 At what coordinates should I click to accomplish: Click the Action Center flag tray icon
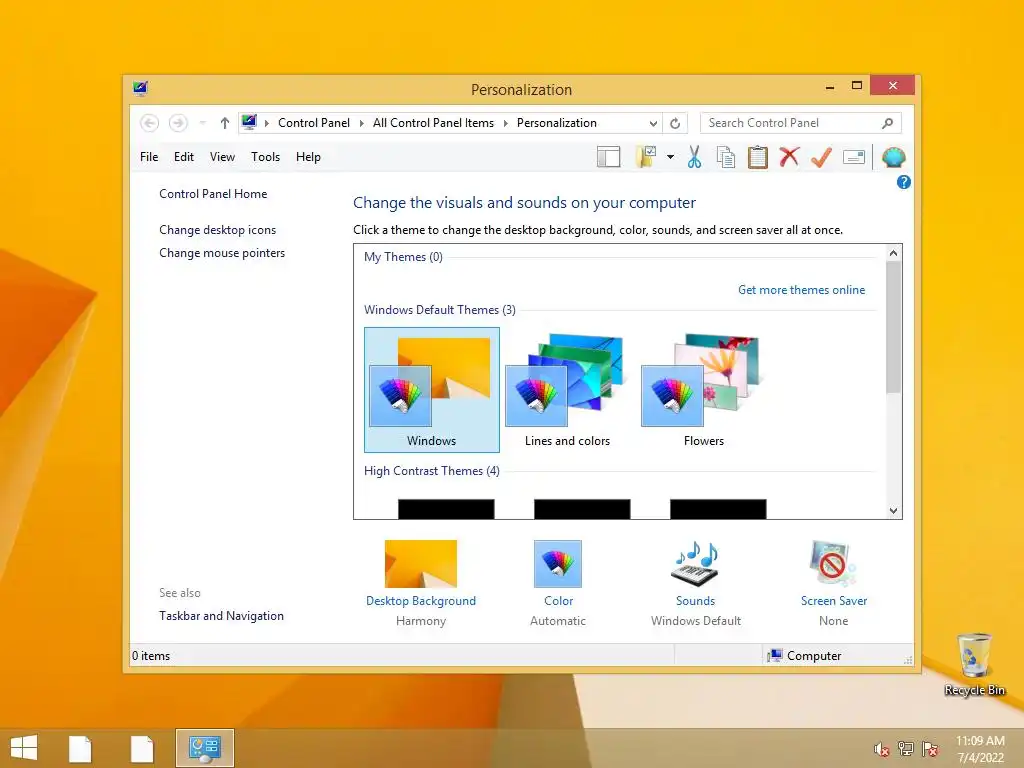pyautogui.click(x=930, y=749)
